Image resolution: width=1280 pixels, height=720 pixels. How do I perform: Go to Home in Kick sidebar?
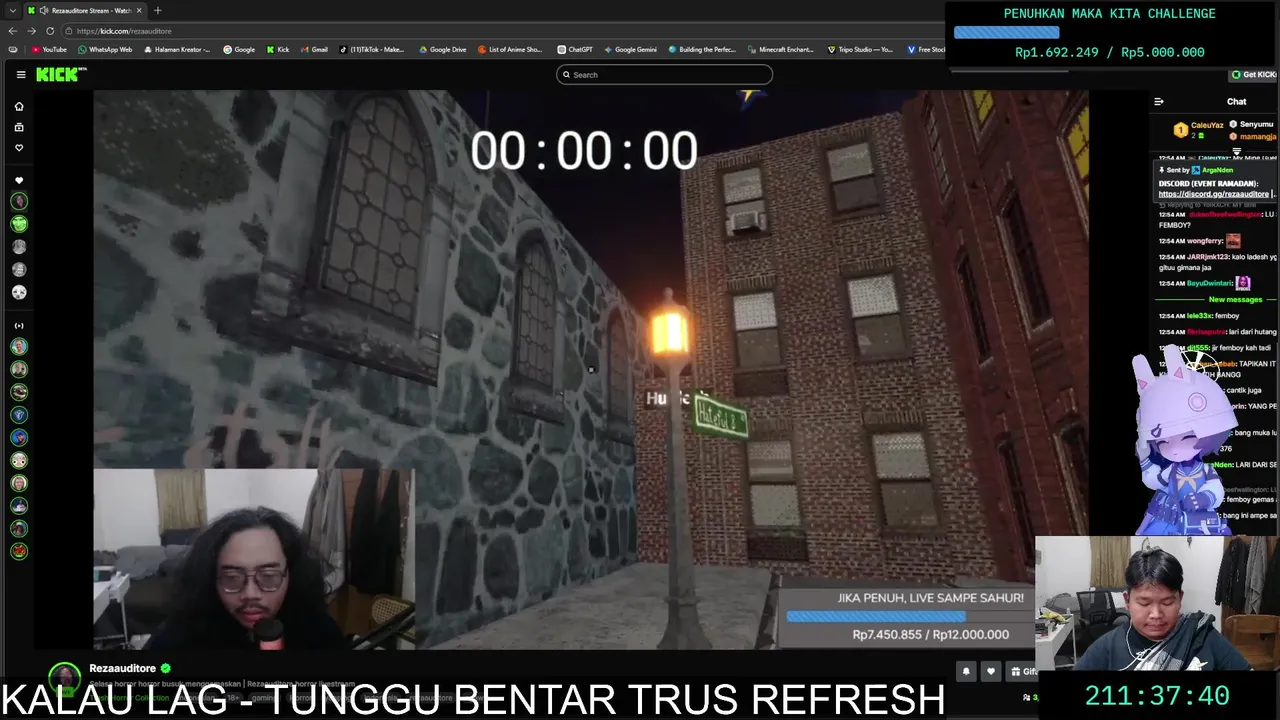coord(19,106)
